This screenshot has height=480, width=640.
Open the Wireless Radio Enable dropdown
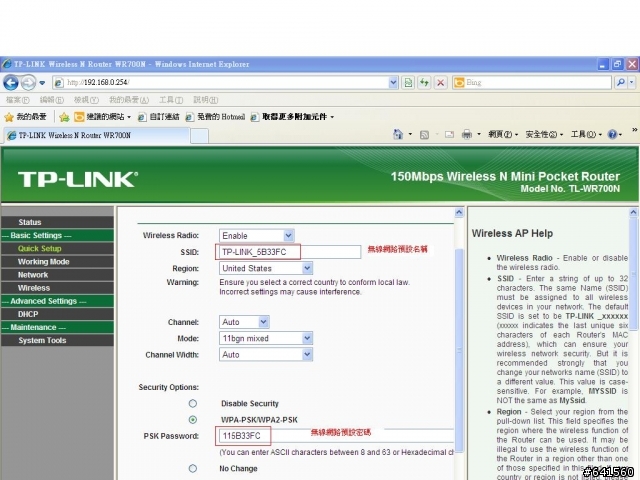[257, 236]
